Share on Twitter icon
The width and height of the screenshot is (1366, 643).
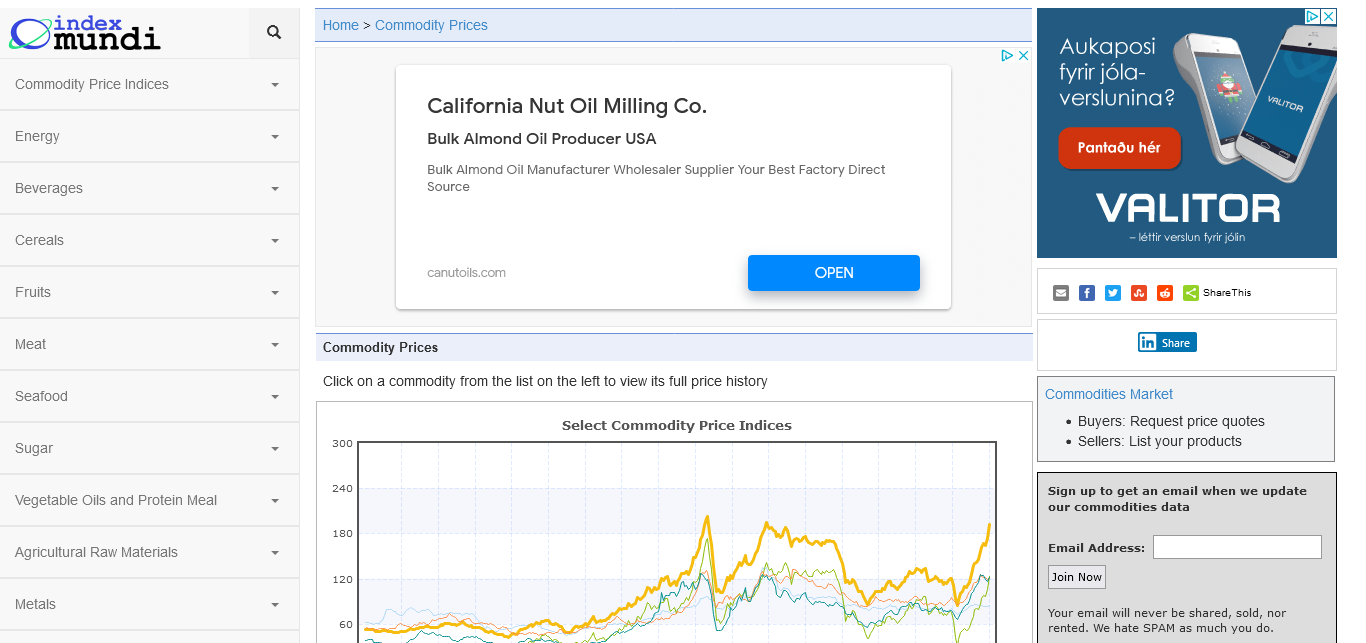click(x=1113, y=293)
